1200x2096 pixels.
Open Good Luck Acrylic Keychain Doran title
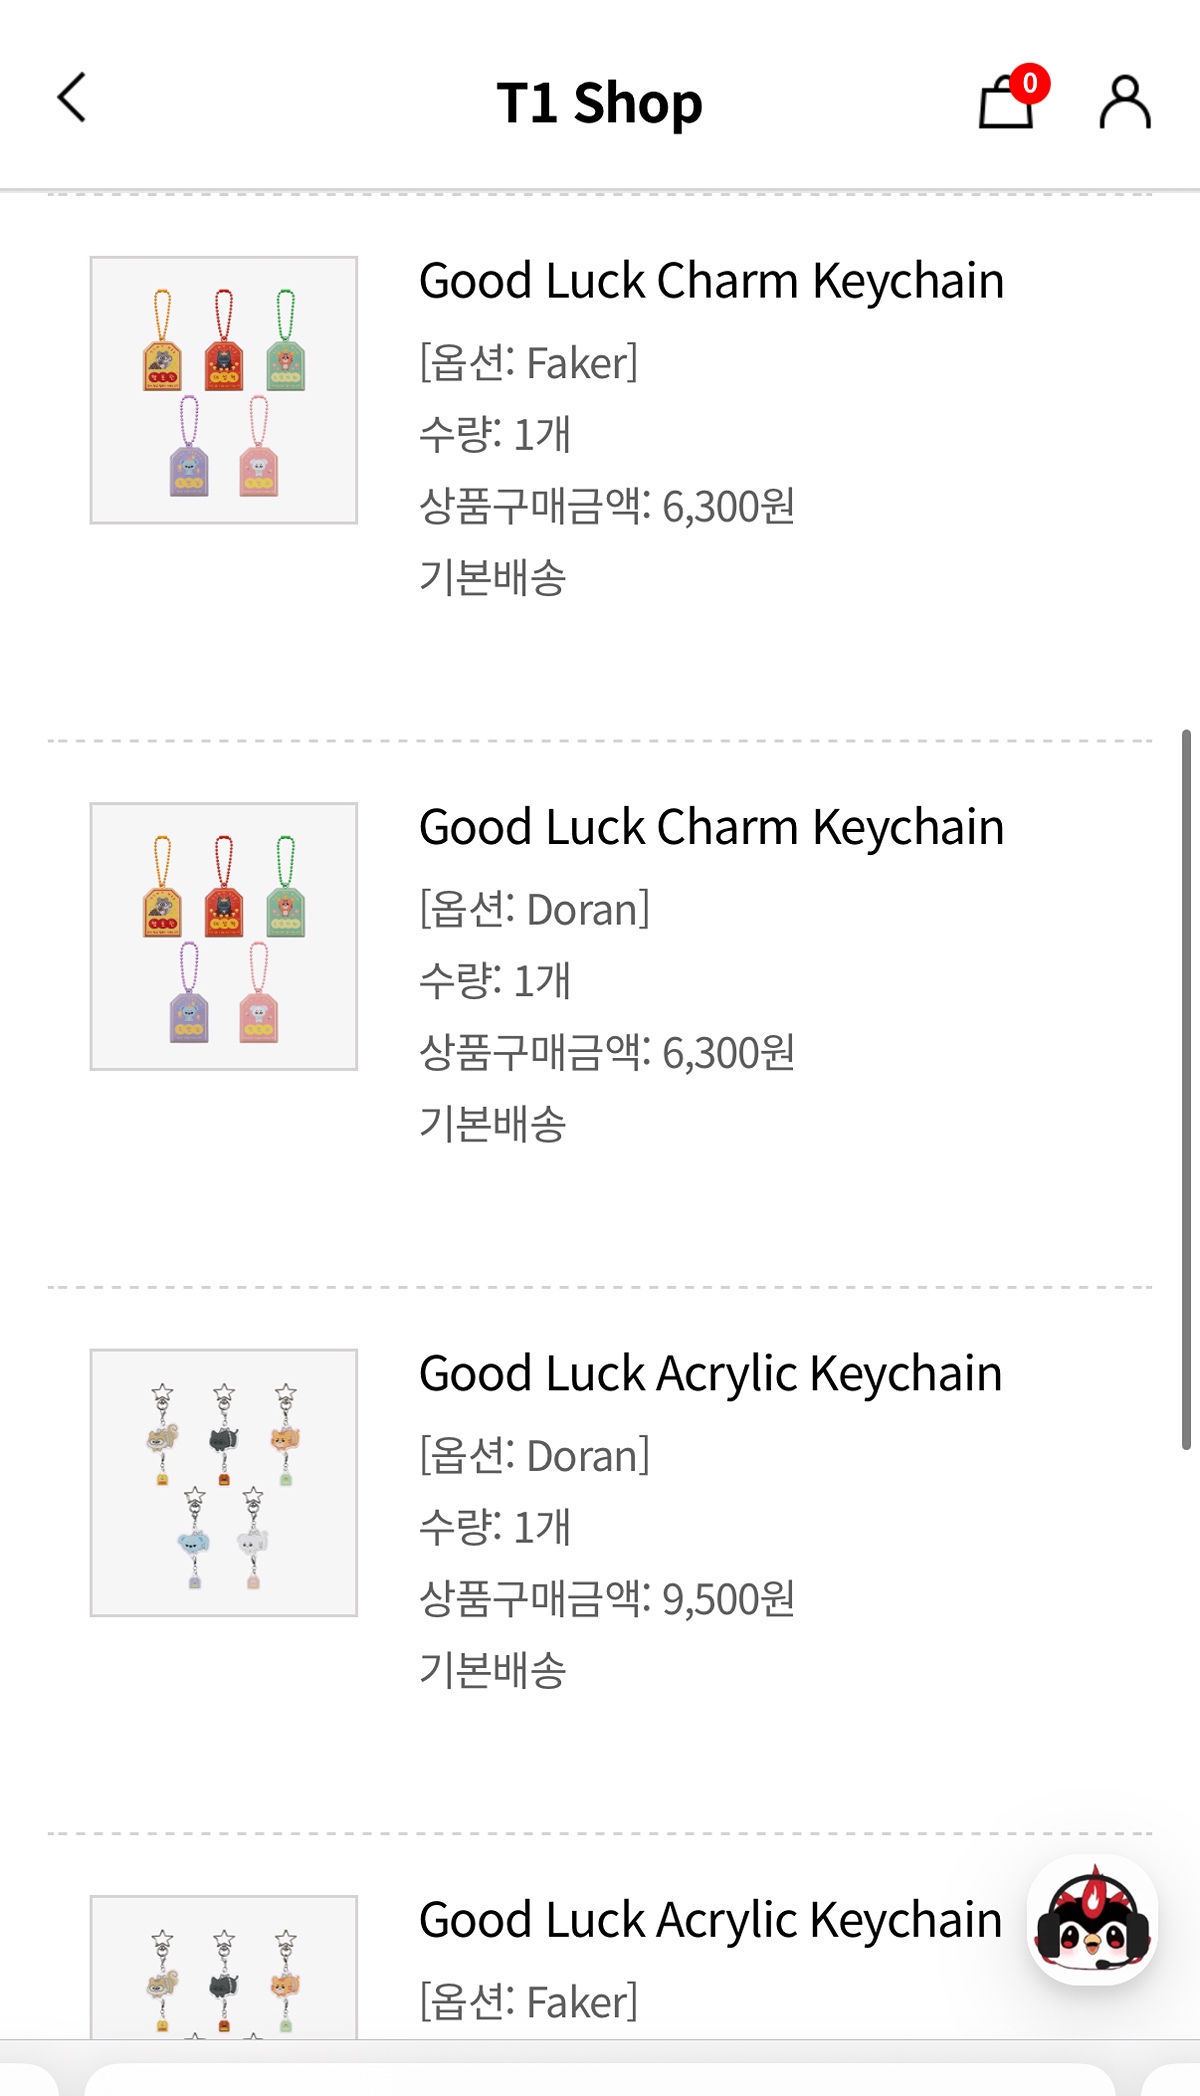point(710,1374)
